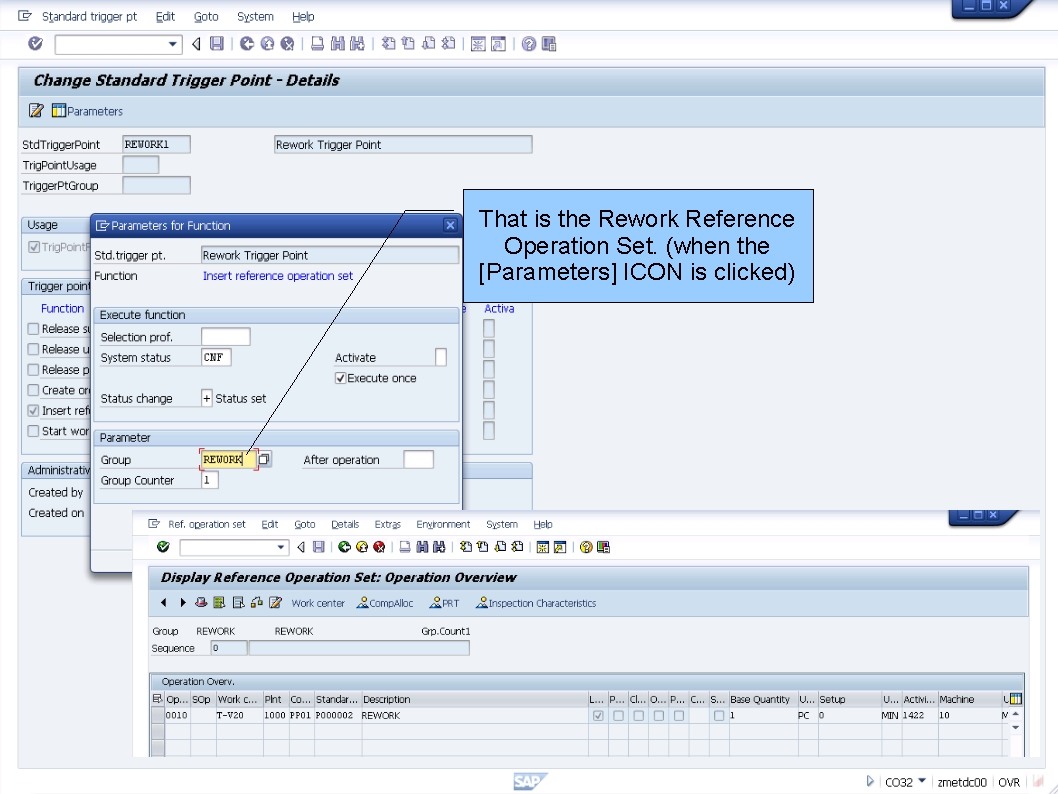This screenshot has height=794, width=1058.
Task: Click the Find binoculars icon in the Ref. operation set window
Action: [422, 547]
